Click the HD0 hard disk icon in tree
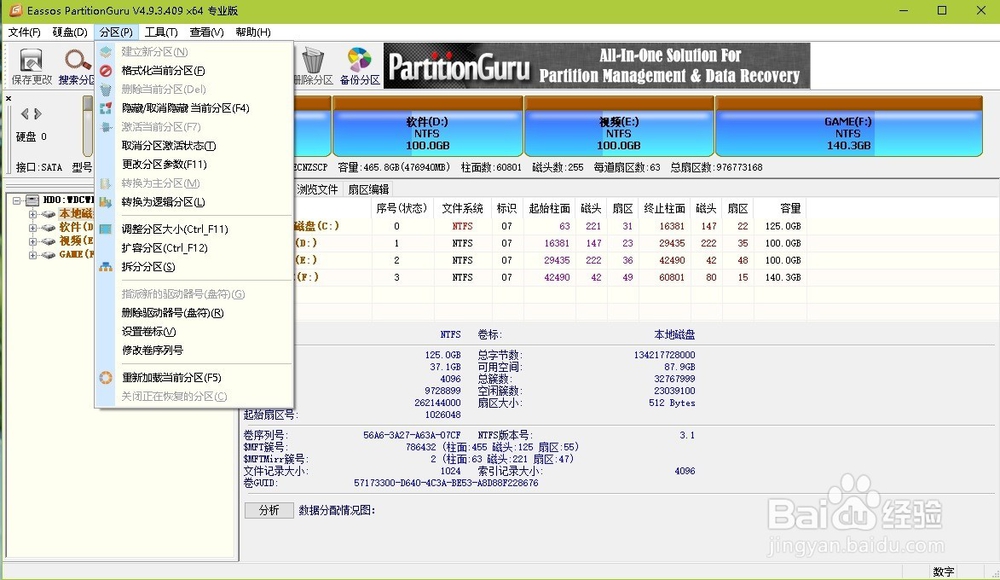 tap(33, 200)
